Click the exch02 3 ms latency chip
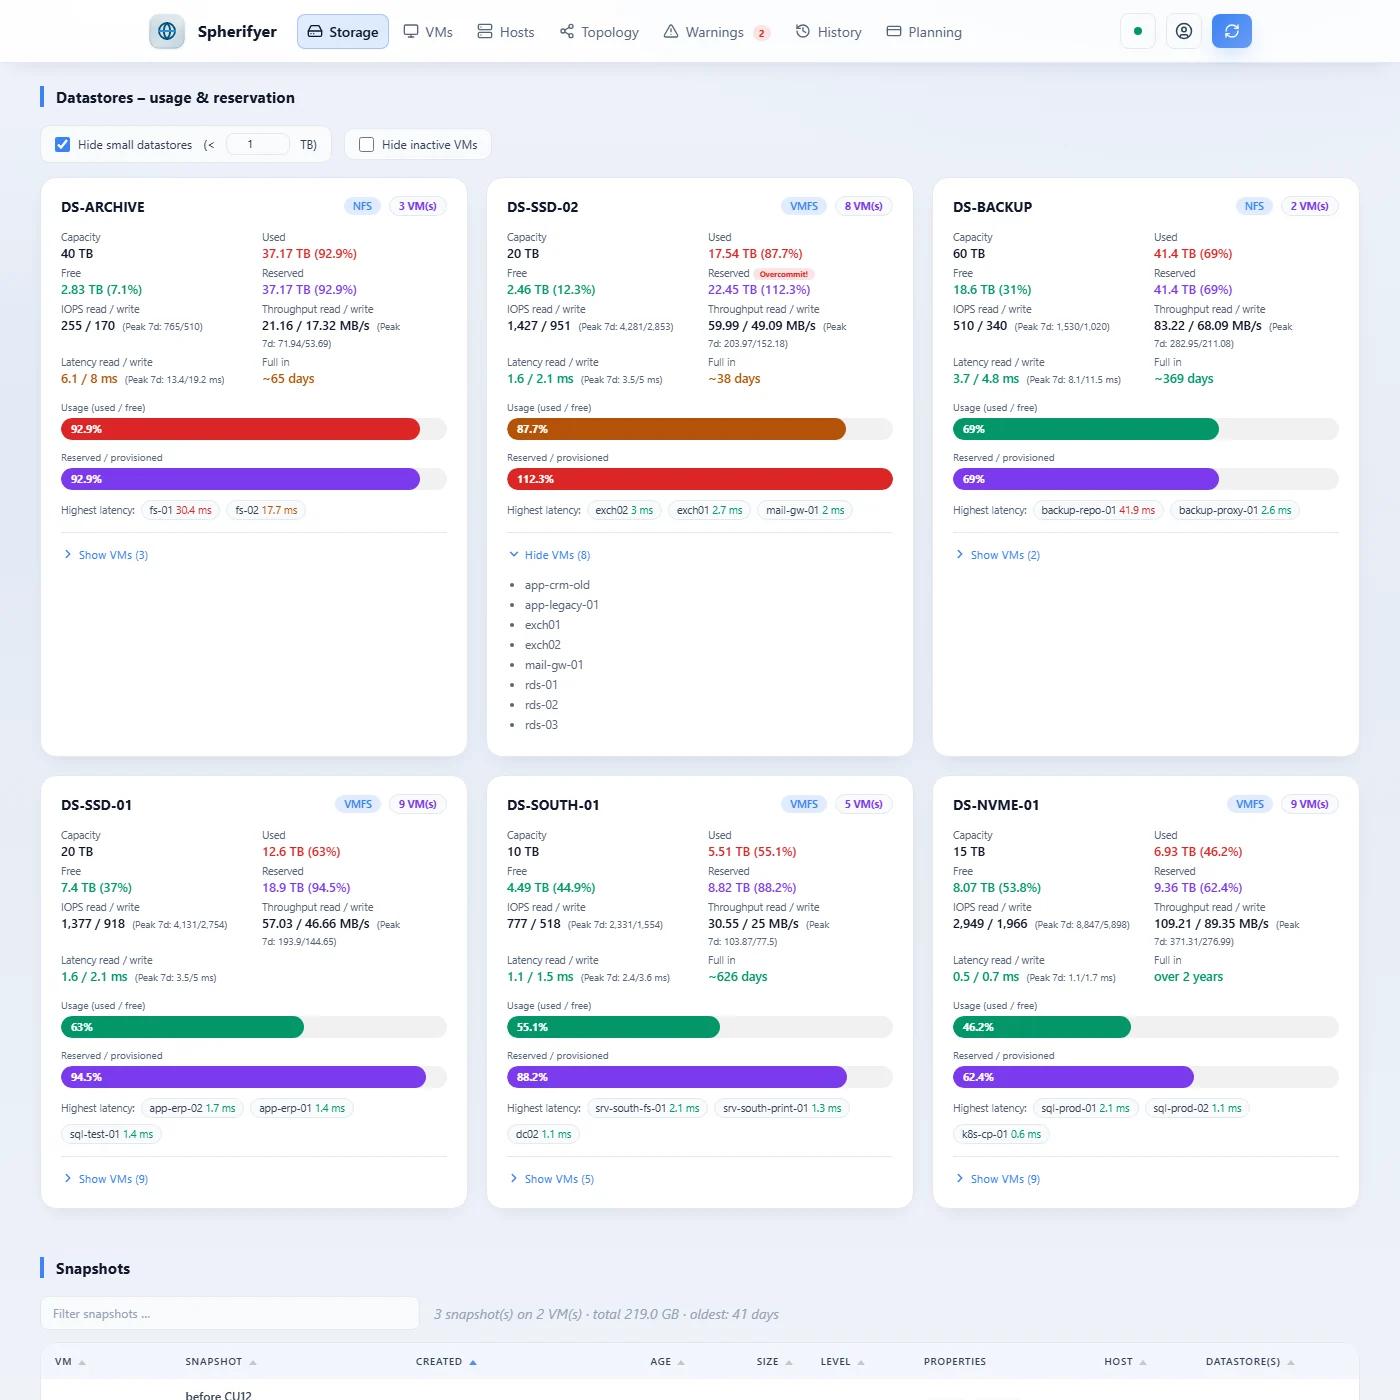 point(624,510)
